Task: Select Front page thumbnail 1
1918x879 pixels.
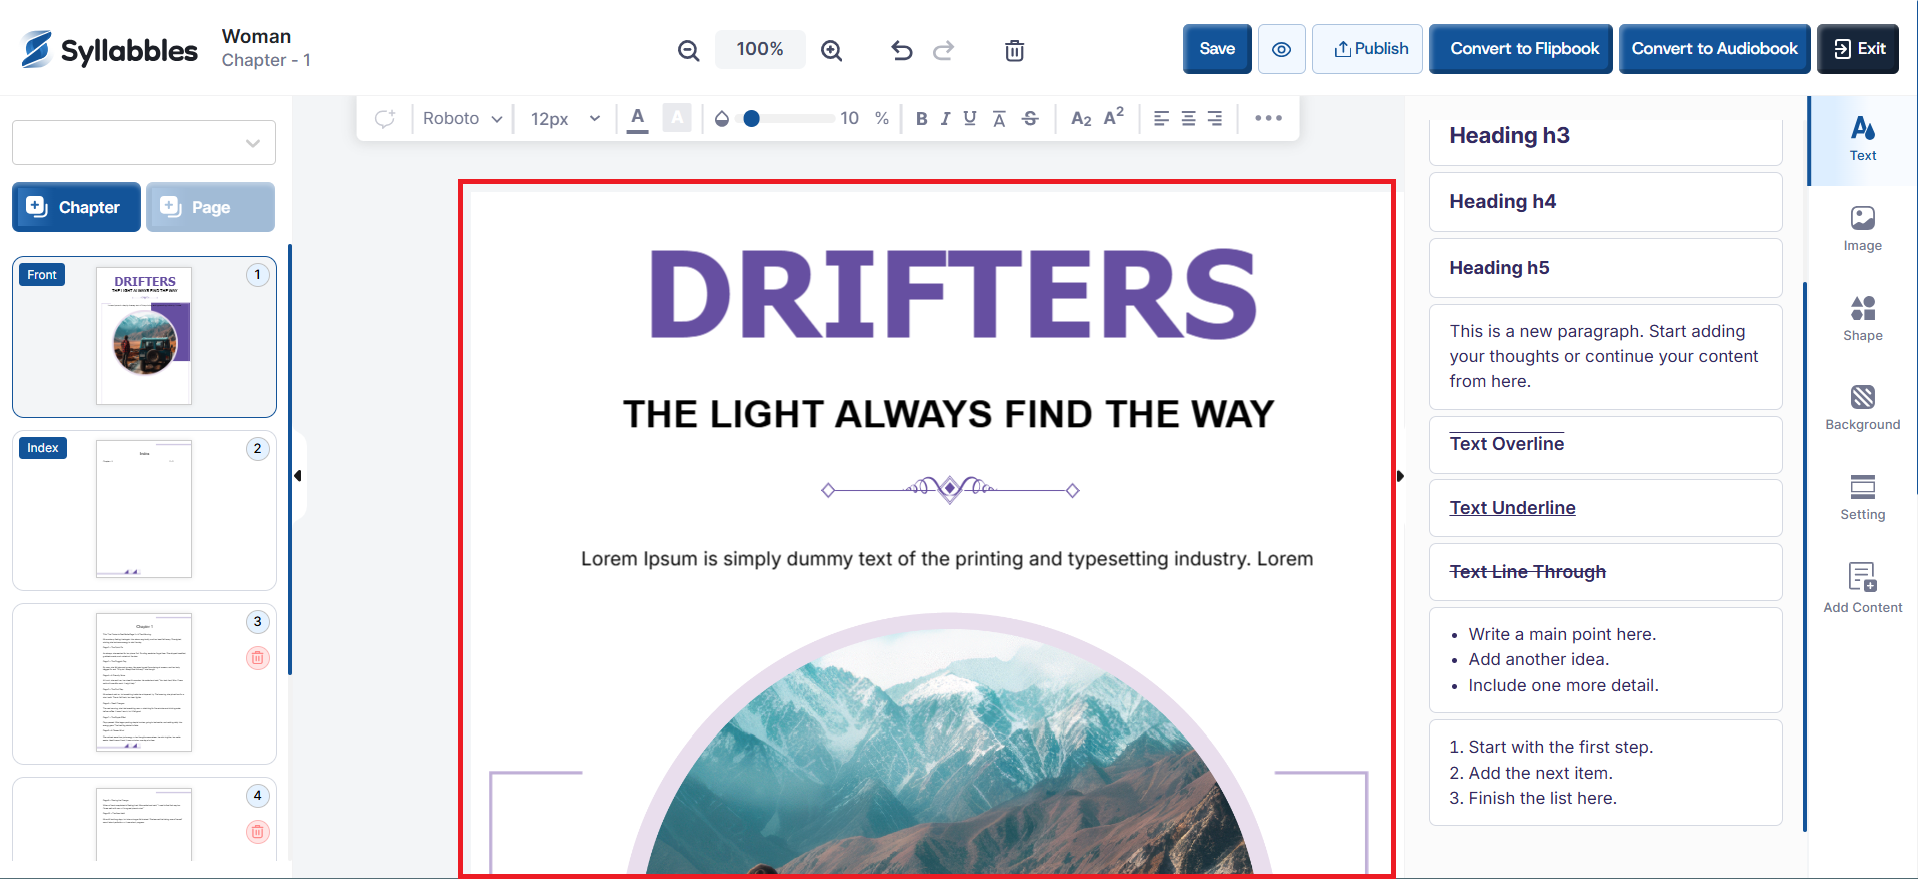Action: [144, 337]
